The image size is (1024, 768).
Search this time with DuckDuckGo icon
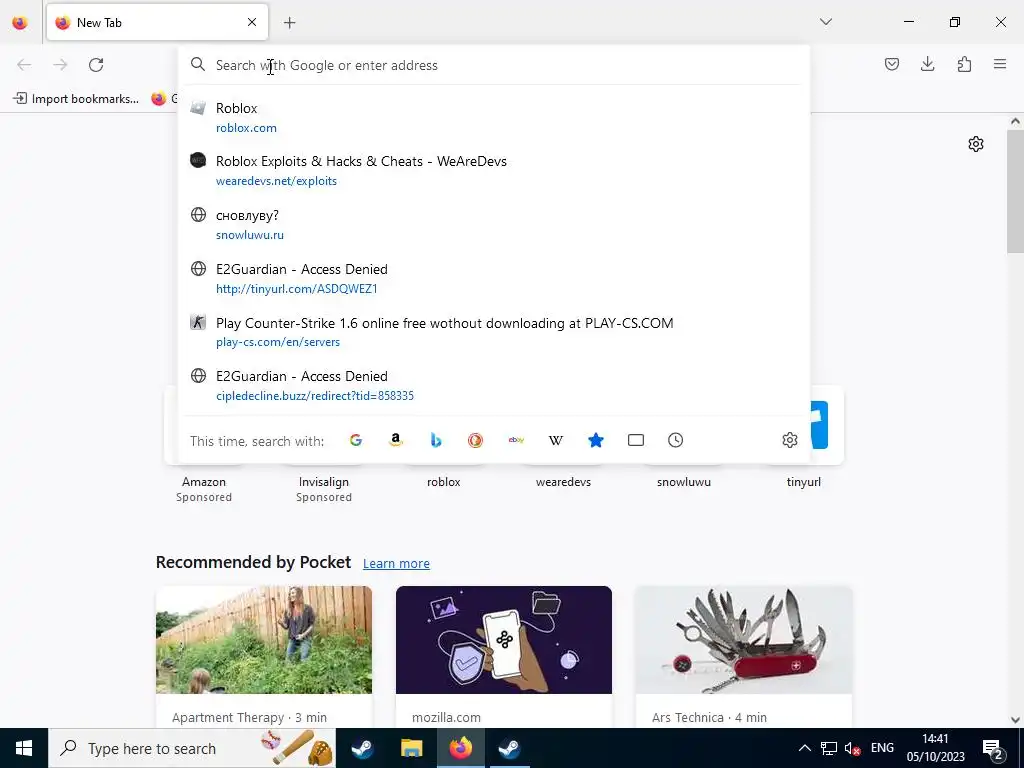click(x=475, y=440)
